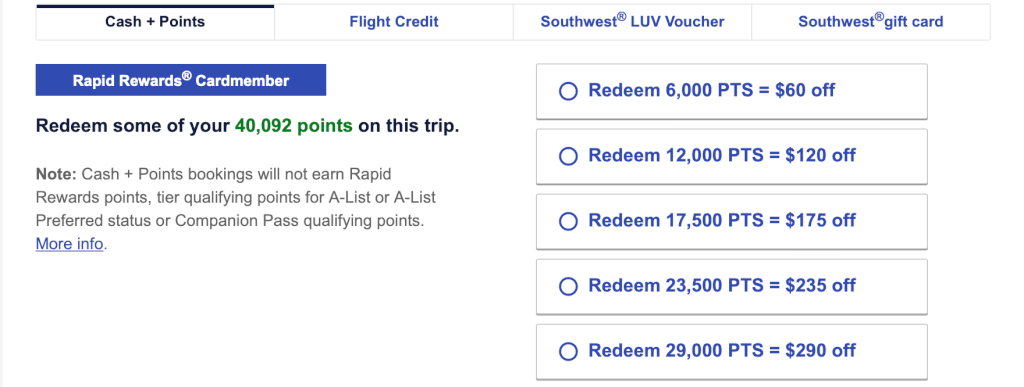Choose the $60 off option label
Image resolution: width=1024 pixels, height=387 pixels.
(x=712, y=90)
